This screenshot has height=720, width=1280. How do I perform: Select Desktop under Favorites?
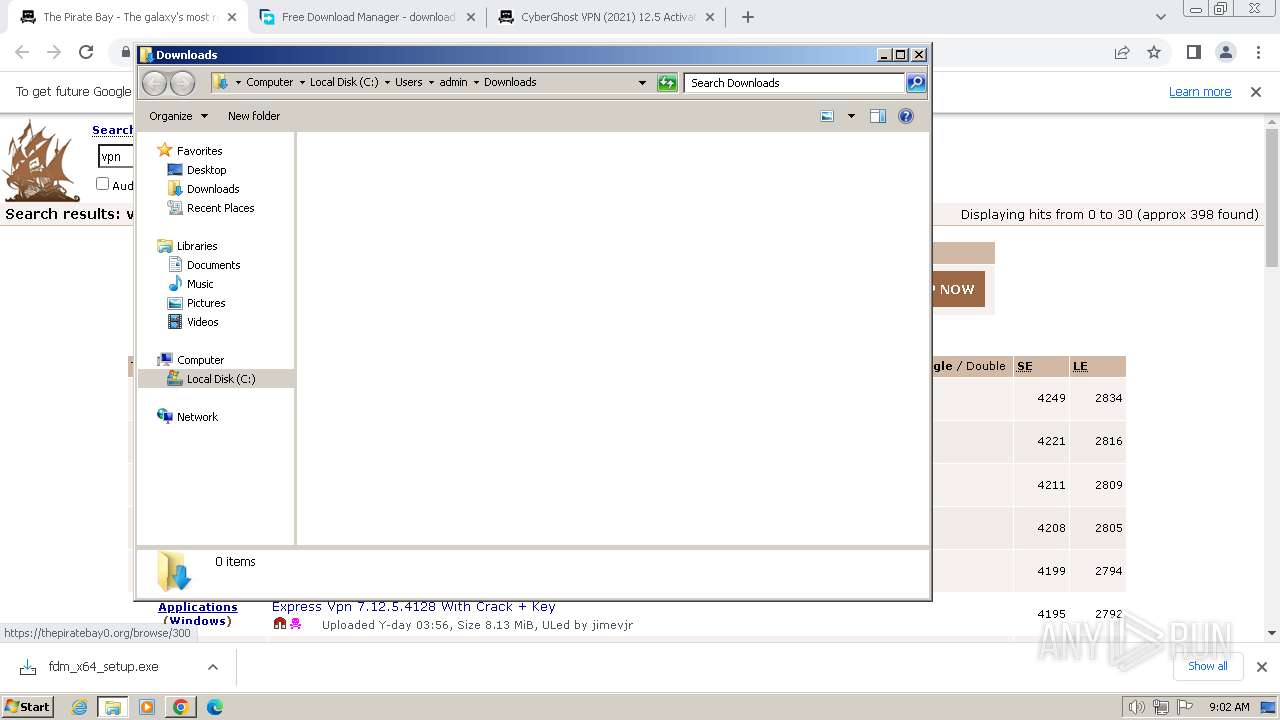206,170
